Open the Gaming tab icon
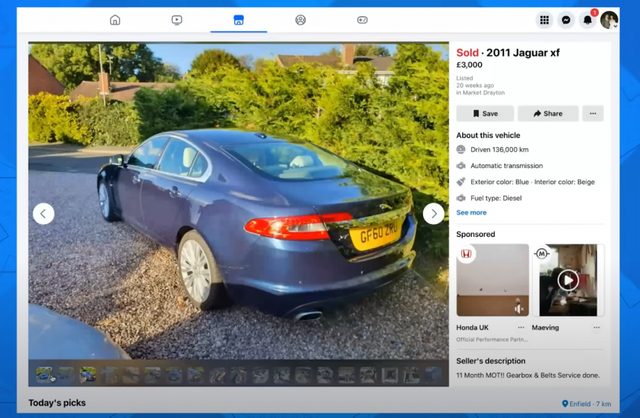Screen dimensions: 640x418 (362, 20)
